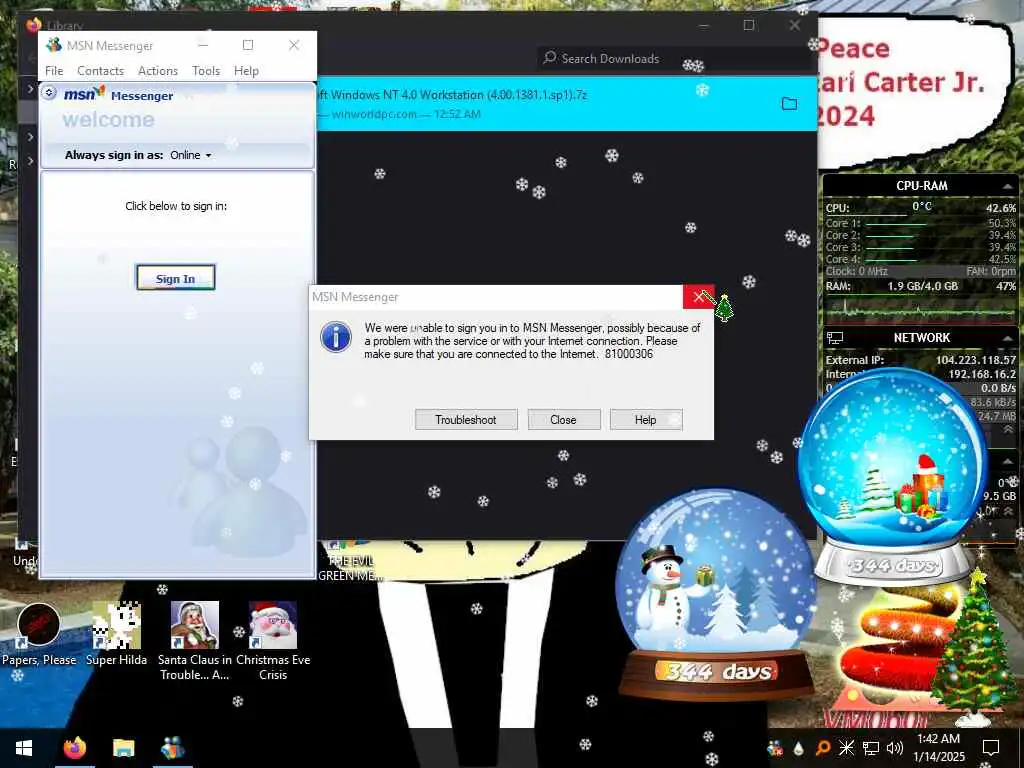Click the Windows Start button
1024x768 pixels.
coord(24,748)
